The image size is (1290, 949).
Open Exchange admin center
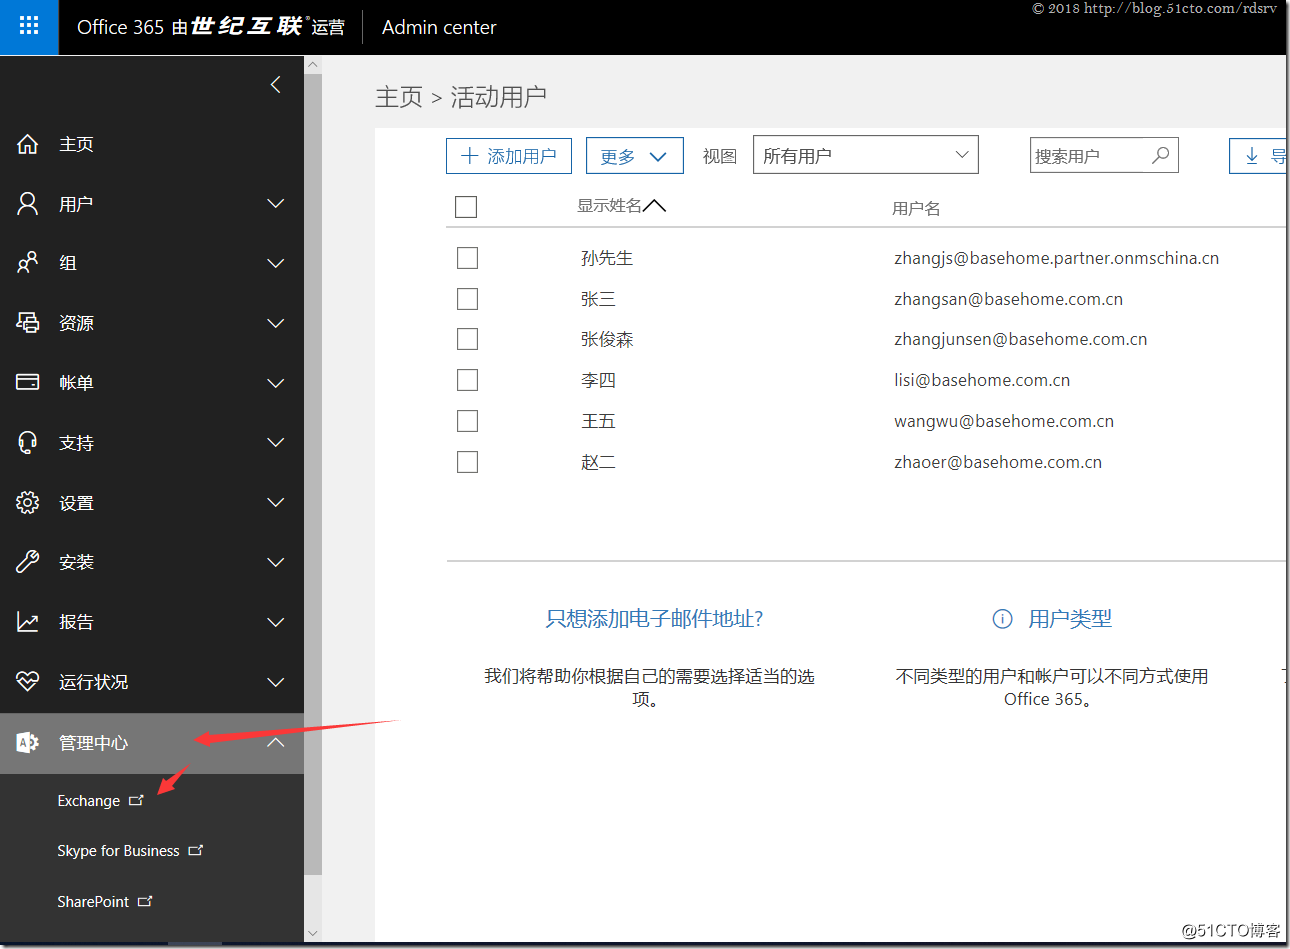pos(88,801)
